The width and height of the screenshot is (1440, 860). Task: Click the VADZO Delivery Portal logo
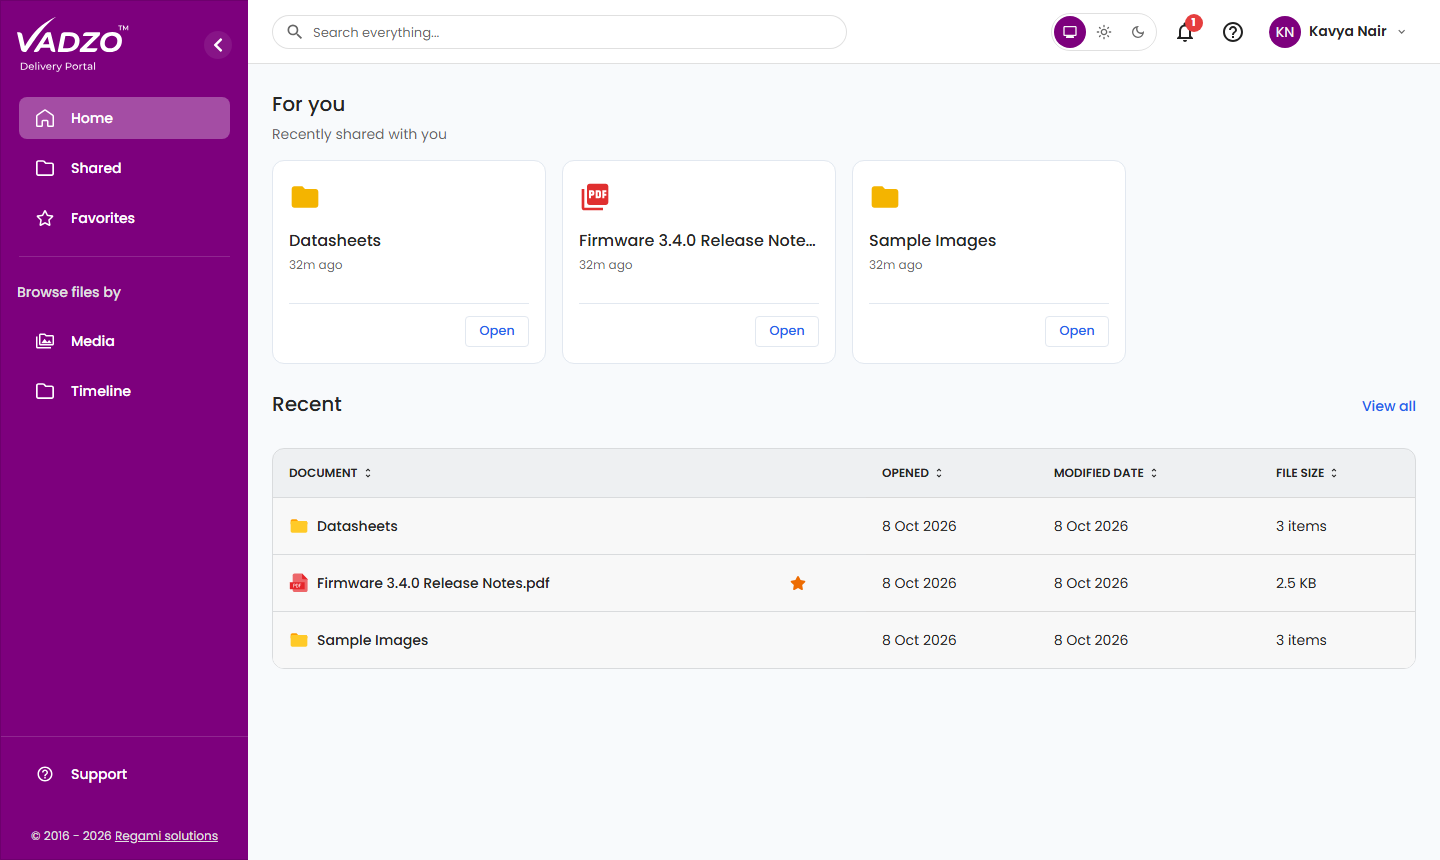[72, 46]
